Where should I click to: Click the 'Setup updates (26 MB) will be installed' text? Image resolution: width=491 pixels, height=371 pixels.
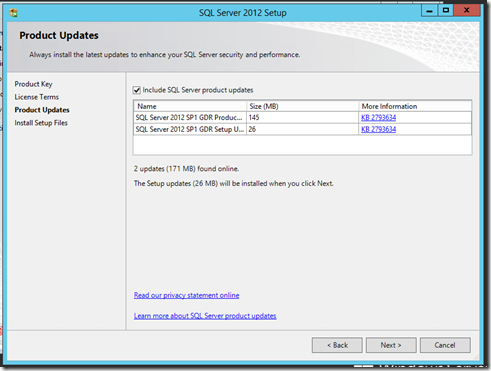233,183
